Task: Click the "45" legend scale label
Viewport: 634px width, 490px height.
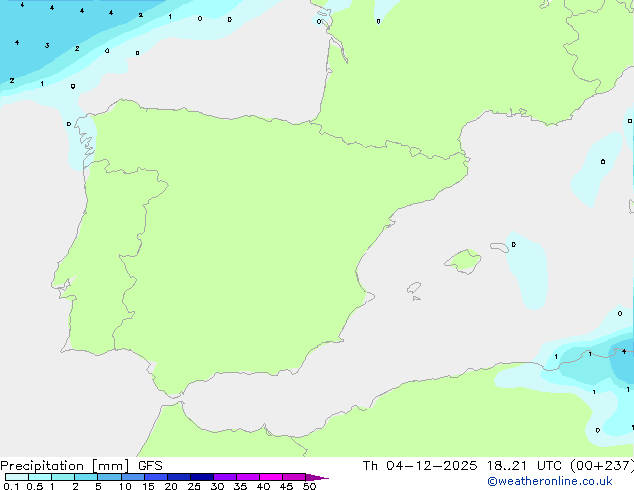Action: click(x=286, y=486)
